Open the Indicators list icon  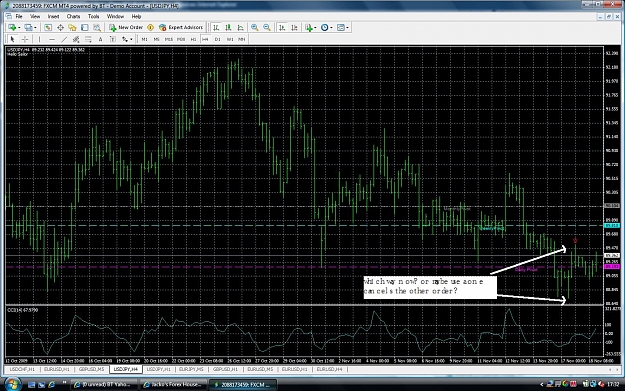(309, 28)
